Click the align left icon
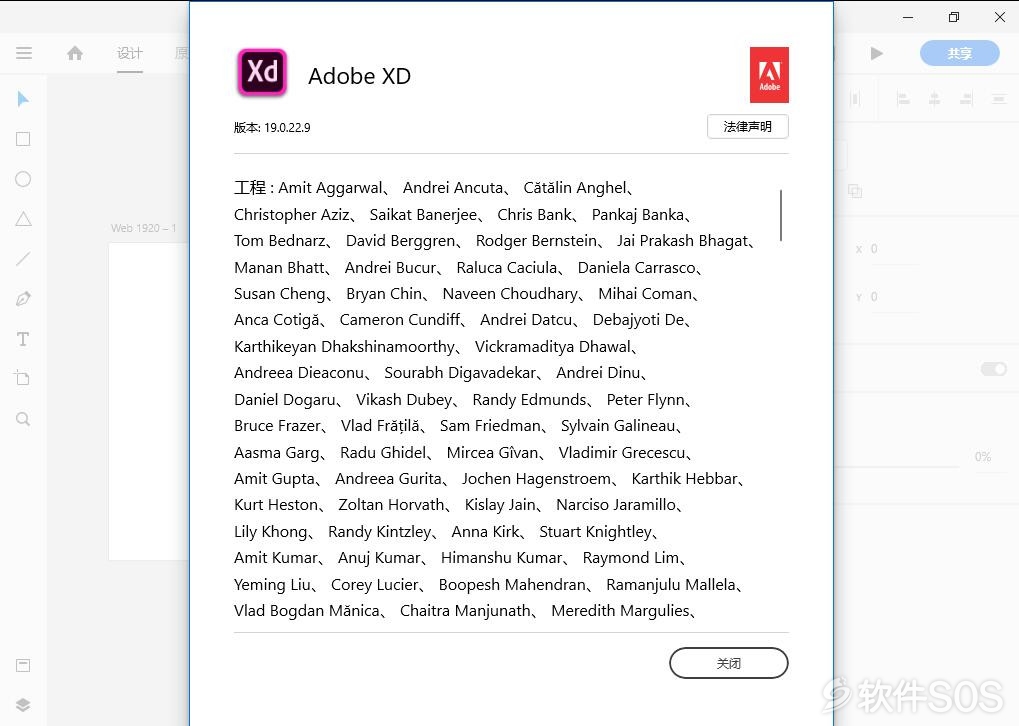The height and width of the screenshot is (726, 1019). (x=903, y=99)
